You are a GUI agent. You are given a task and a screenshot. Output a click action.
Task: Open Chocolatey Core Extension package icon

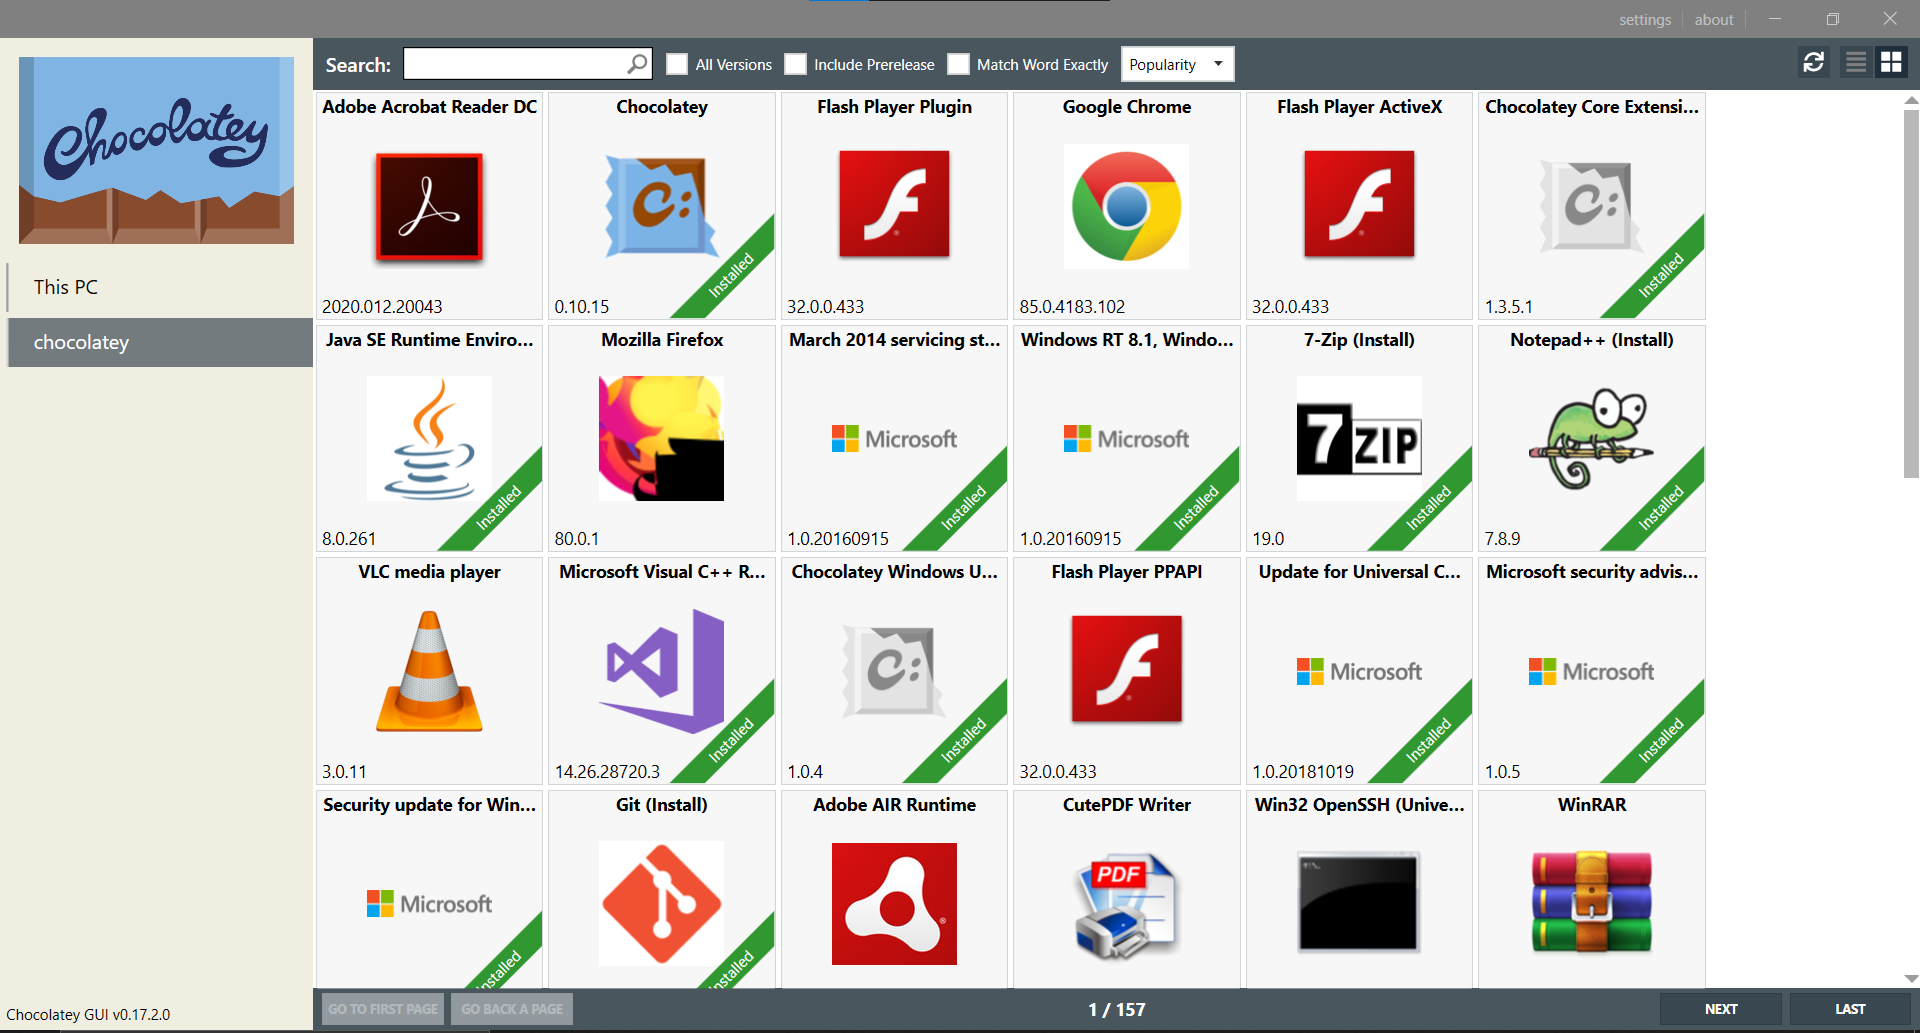pos(1591,206)
